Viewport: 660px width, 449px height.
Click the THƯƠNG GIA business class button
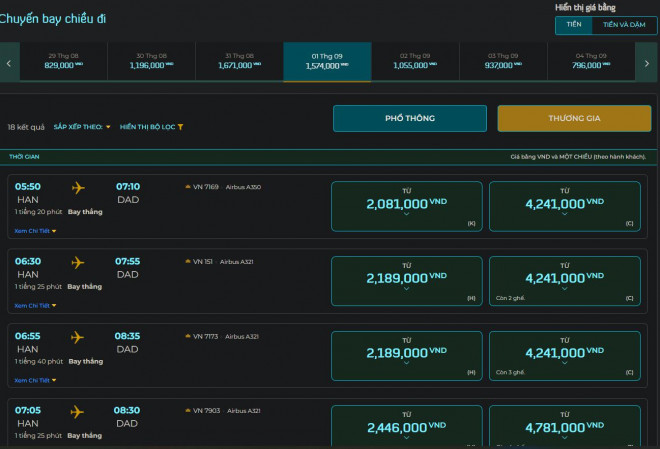(x=574, y=118)
